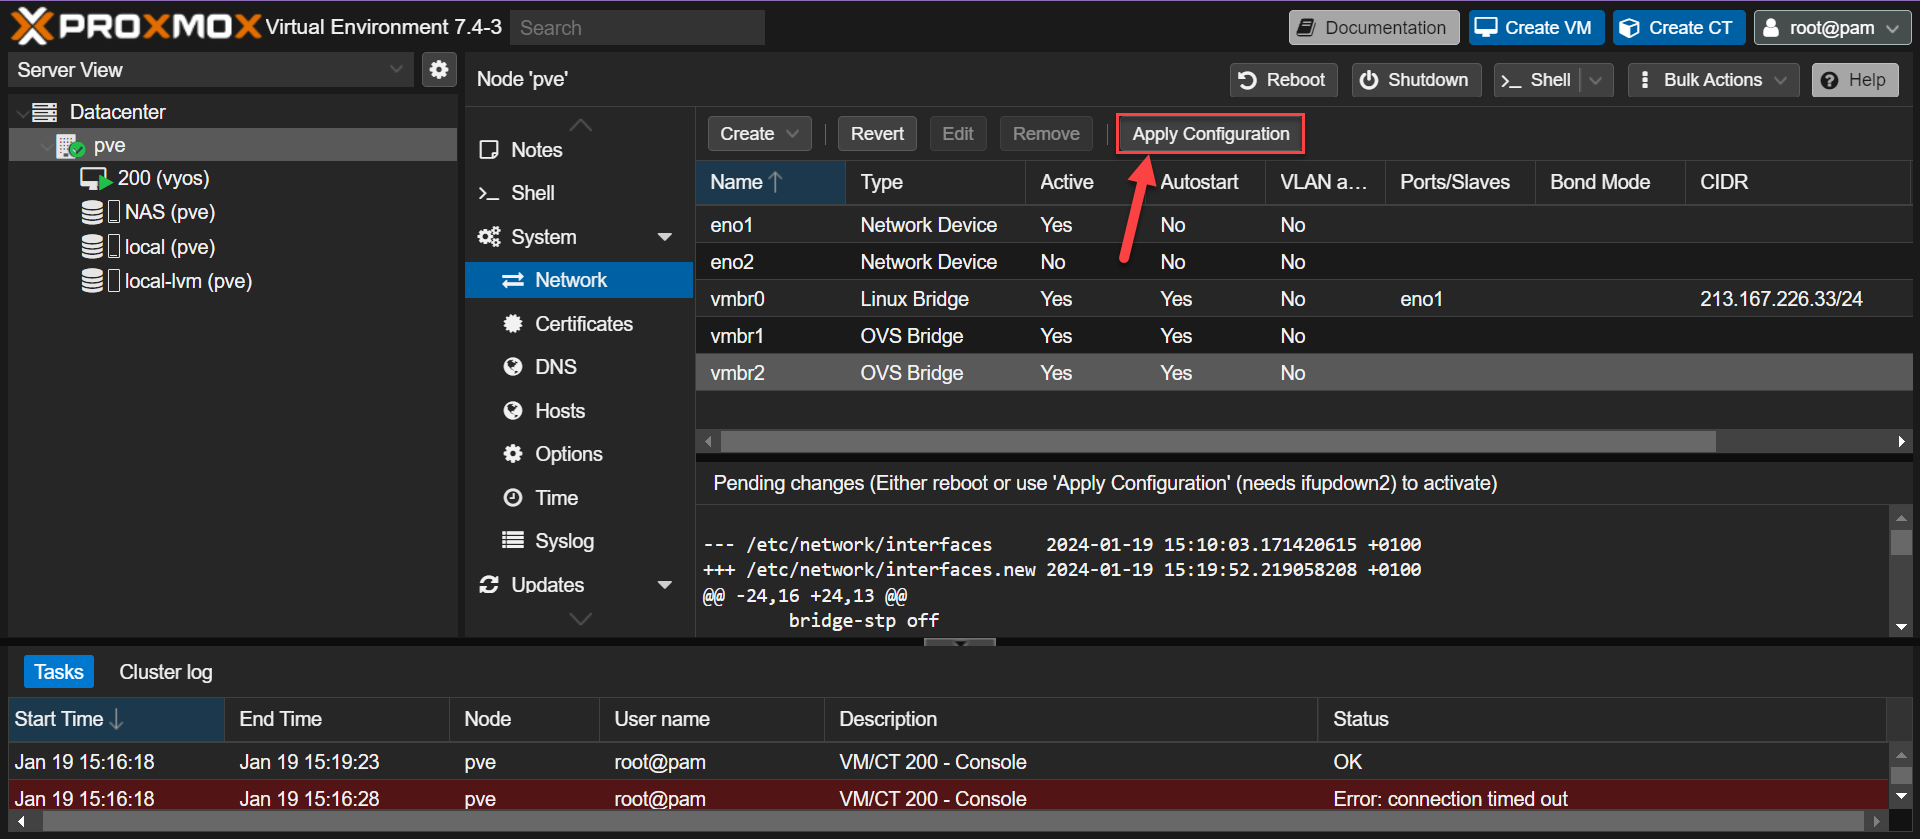Click the side menu scroll-up chevron
Screen dimensions: 1920x839
click(580, 125)
